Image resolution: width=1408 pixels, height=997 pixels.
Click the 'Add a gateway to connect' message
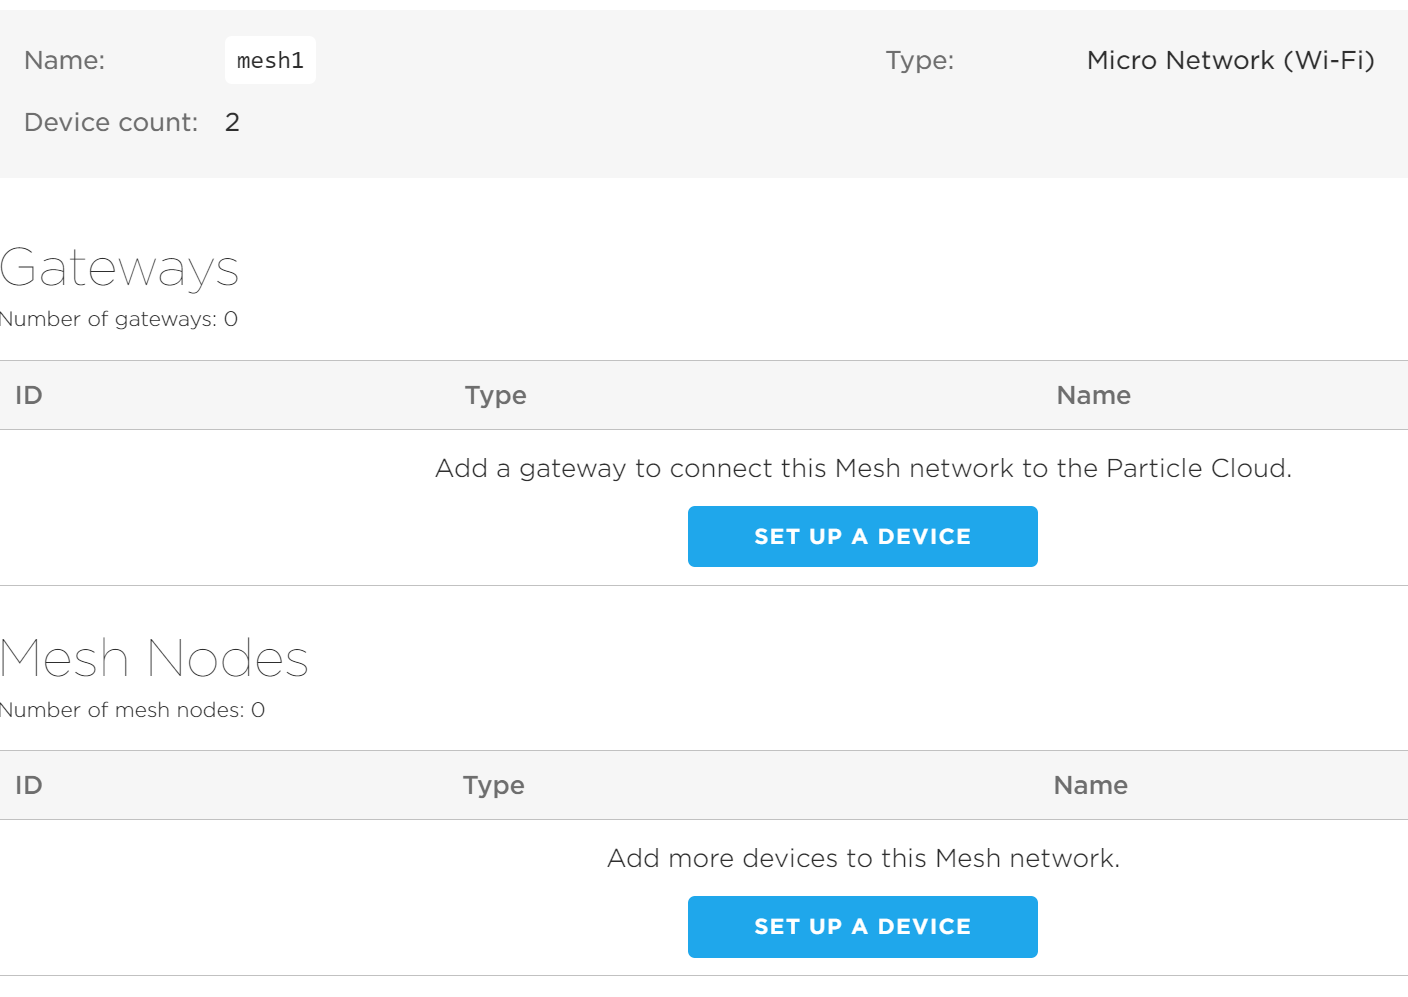click(x=863, y=469)
